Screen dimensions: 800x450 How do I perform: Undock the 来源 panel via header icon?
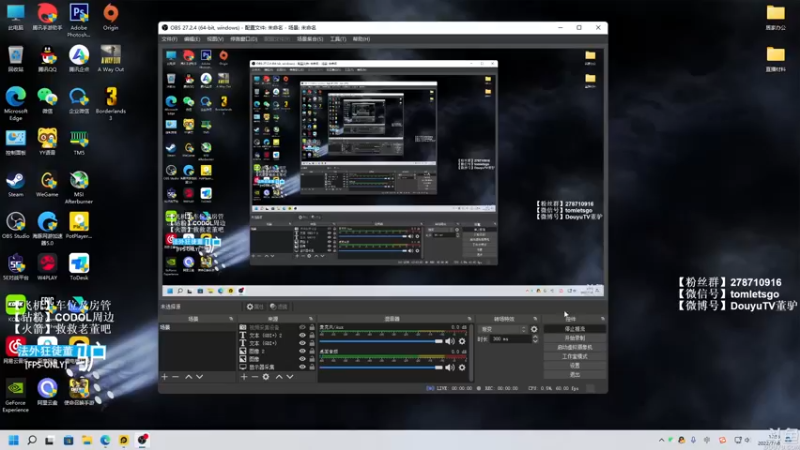311,319
